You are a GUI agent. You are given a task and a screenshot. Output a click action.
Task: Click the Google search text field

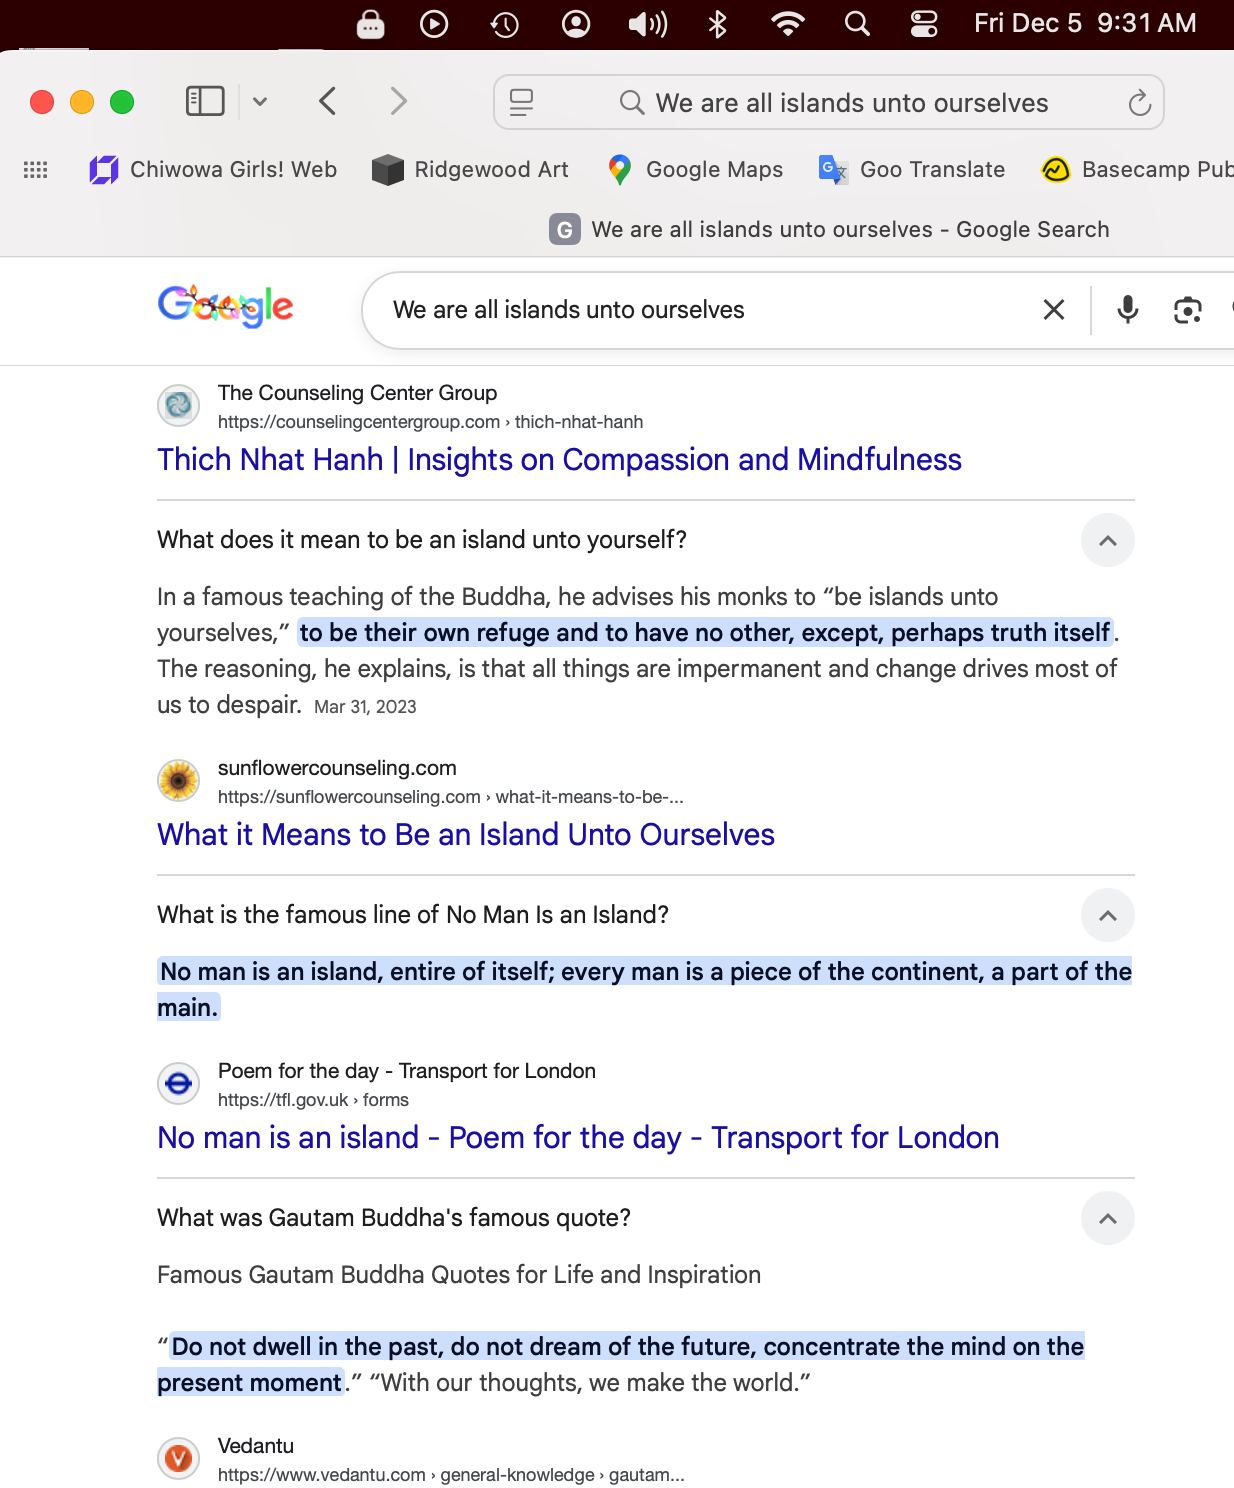(x=700, y=310)
